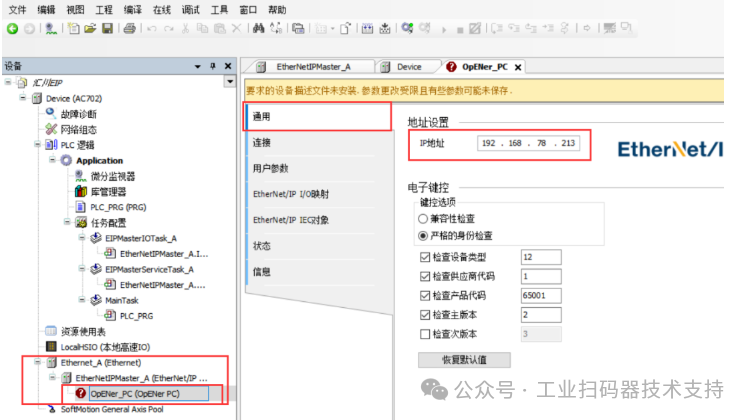This screenshot has height=420, width=748.
Task: Uncheck the check vendor code checkbox
Action: pyautogui.click(x=425, y=276)
